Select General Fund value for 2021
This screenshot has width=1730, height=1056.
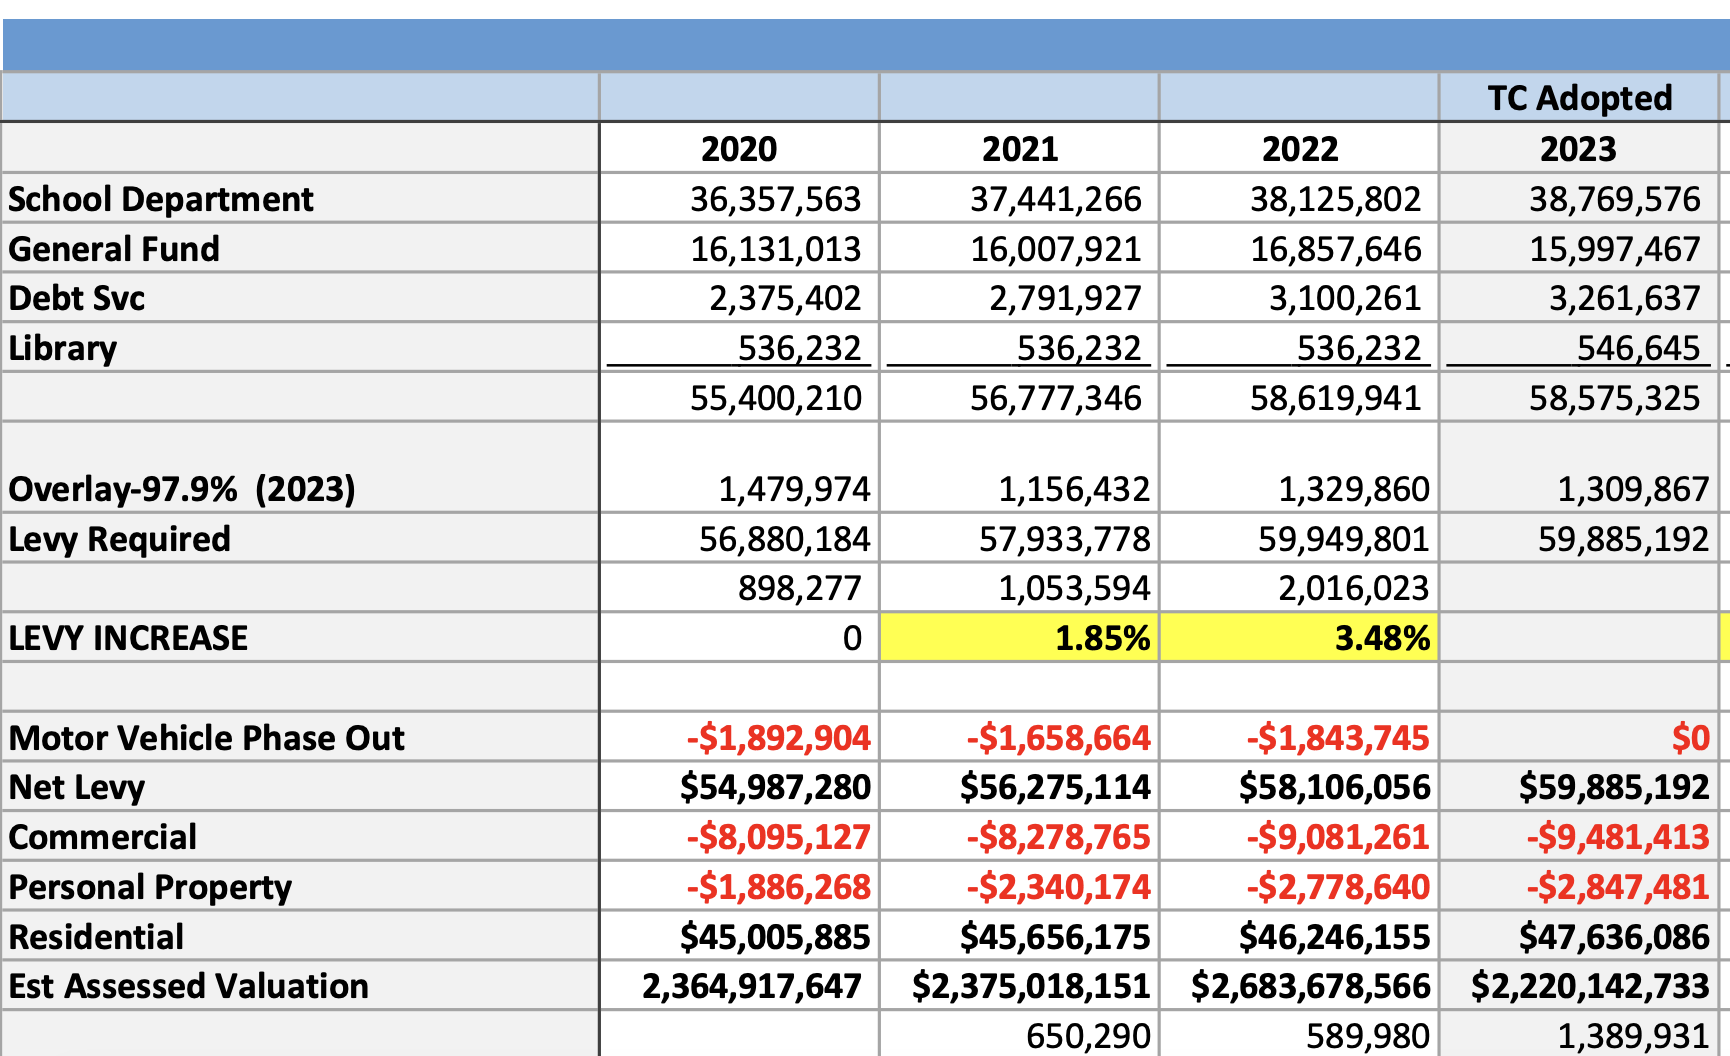tap(1055, 249)
